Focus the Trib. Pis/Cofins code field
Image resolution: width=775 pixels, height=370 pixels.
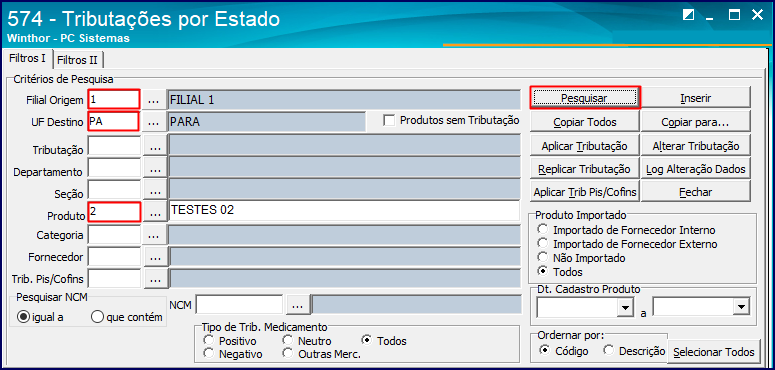pos(114,279)
